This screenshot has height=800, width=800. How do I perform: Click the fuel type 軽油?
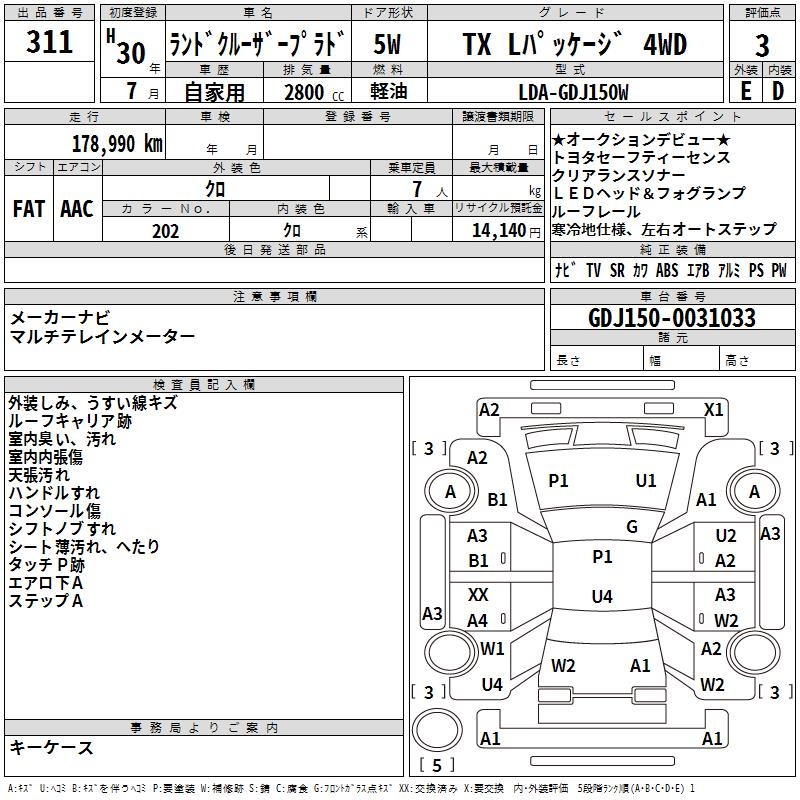[x=388, y=91]
